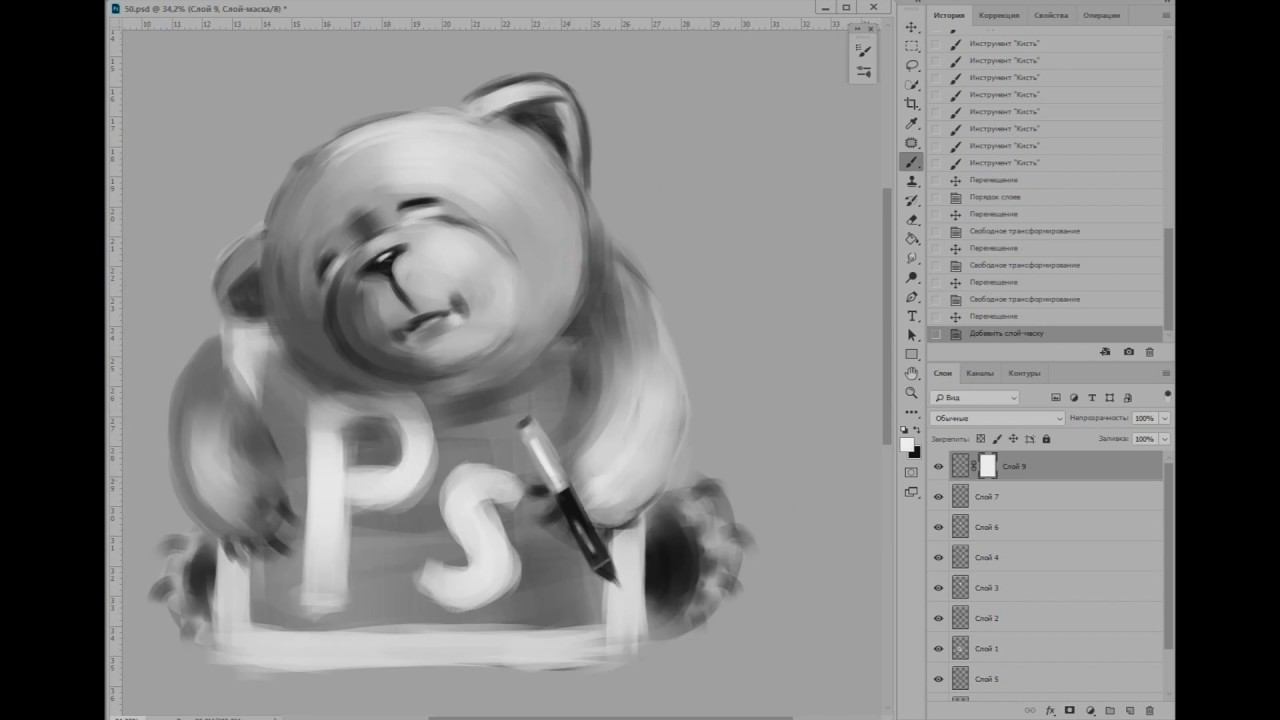Add layer style fx button
Image resolution: width=1280 pixels, height=720 pixels.
[x=1050, y=711]
